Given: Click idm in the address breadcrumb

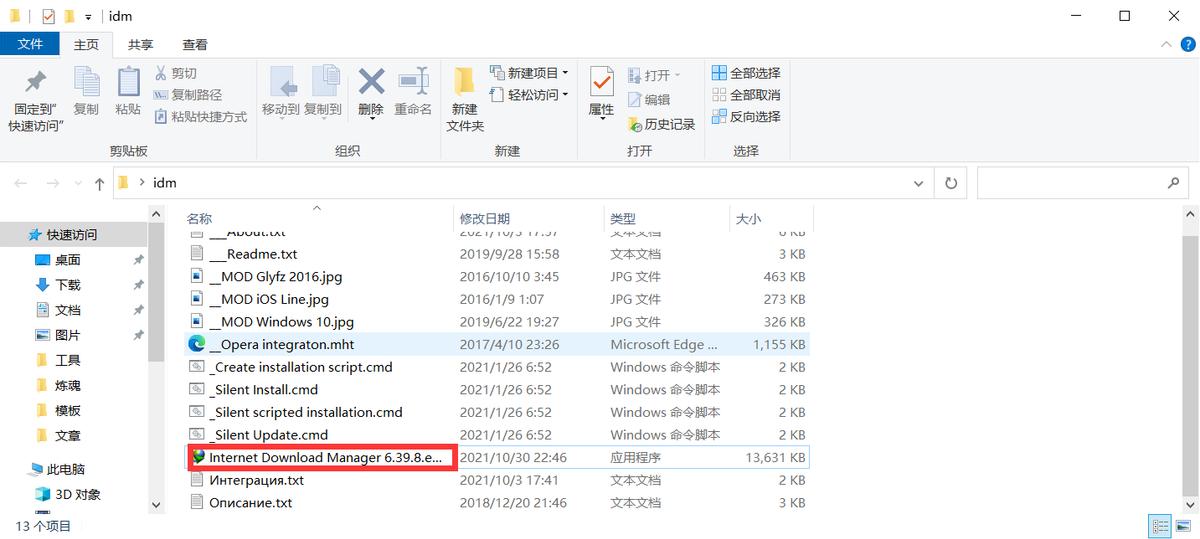Looking at the screenshot, I should pos(164,183).
